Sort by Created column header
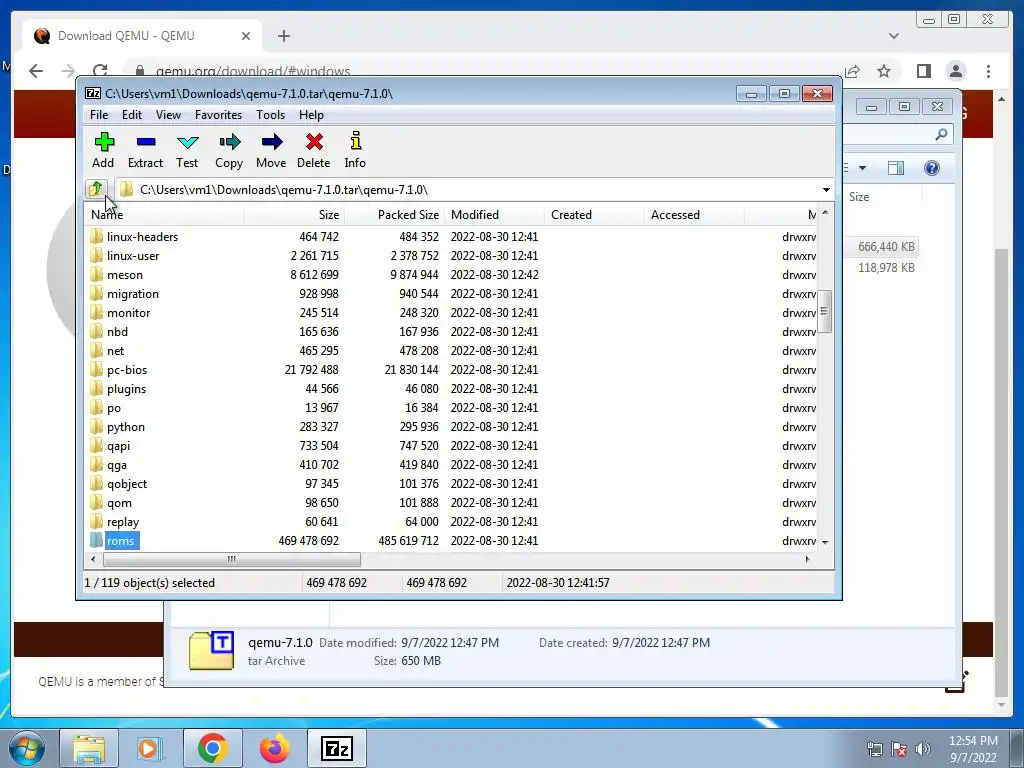1024x768 pixels. 594,215
